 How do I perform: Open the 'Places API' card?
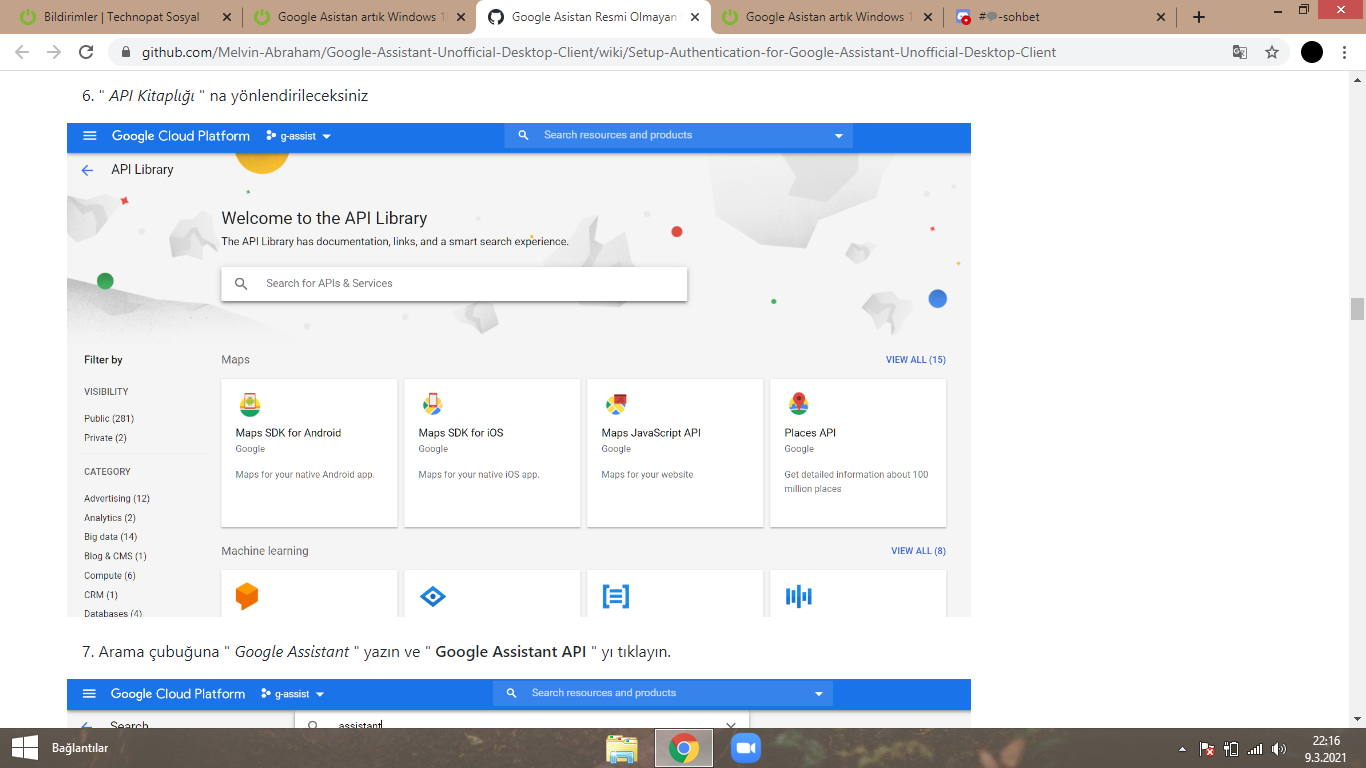click(x=858, y=453)
